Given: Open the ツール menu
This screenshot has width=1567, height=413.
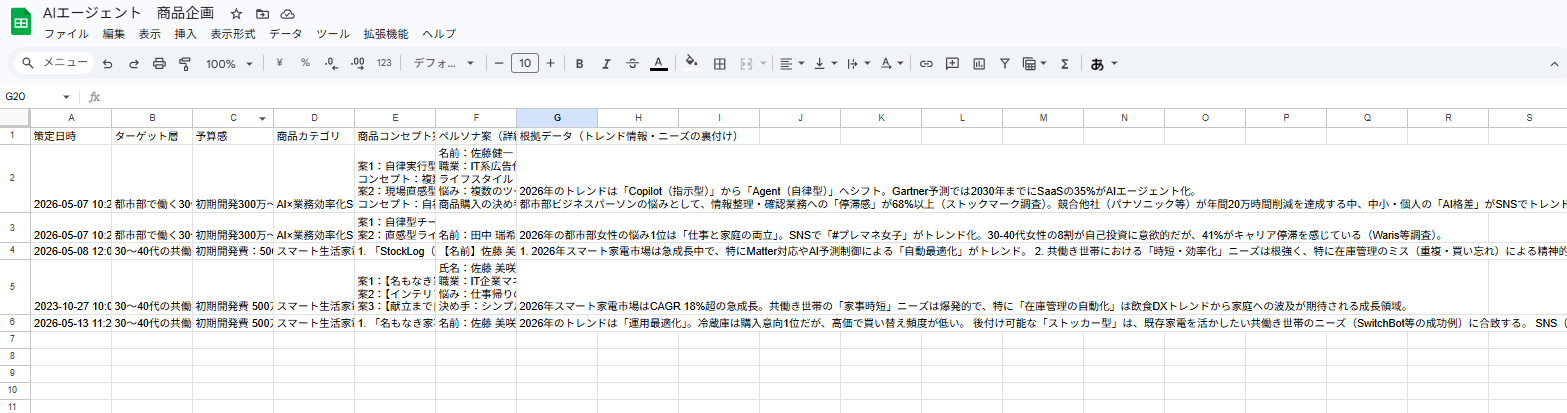Looking at the screenshot, I should coord(333,34).
